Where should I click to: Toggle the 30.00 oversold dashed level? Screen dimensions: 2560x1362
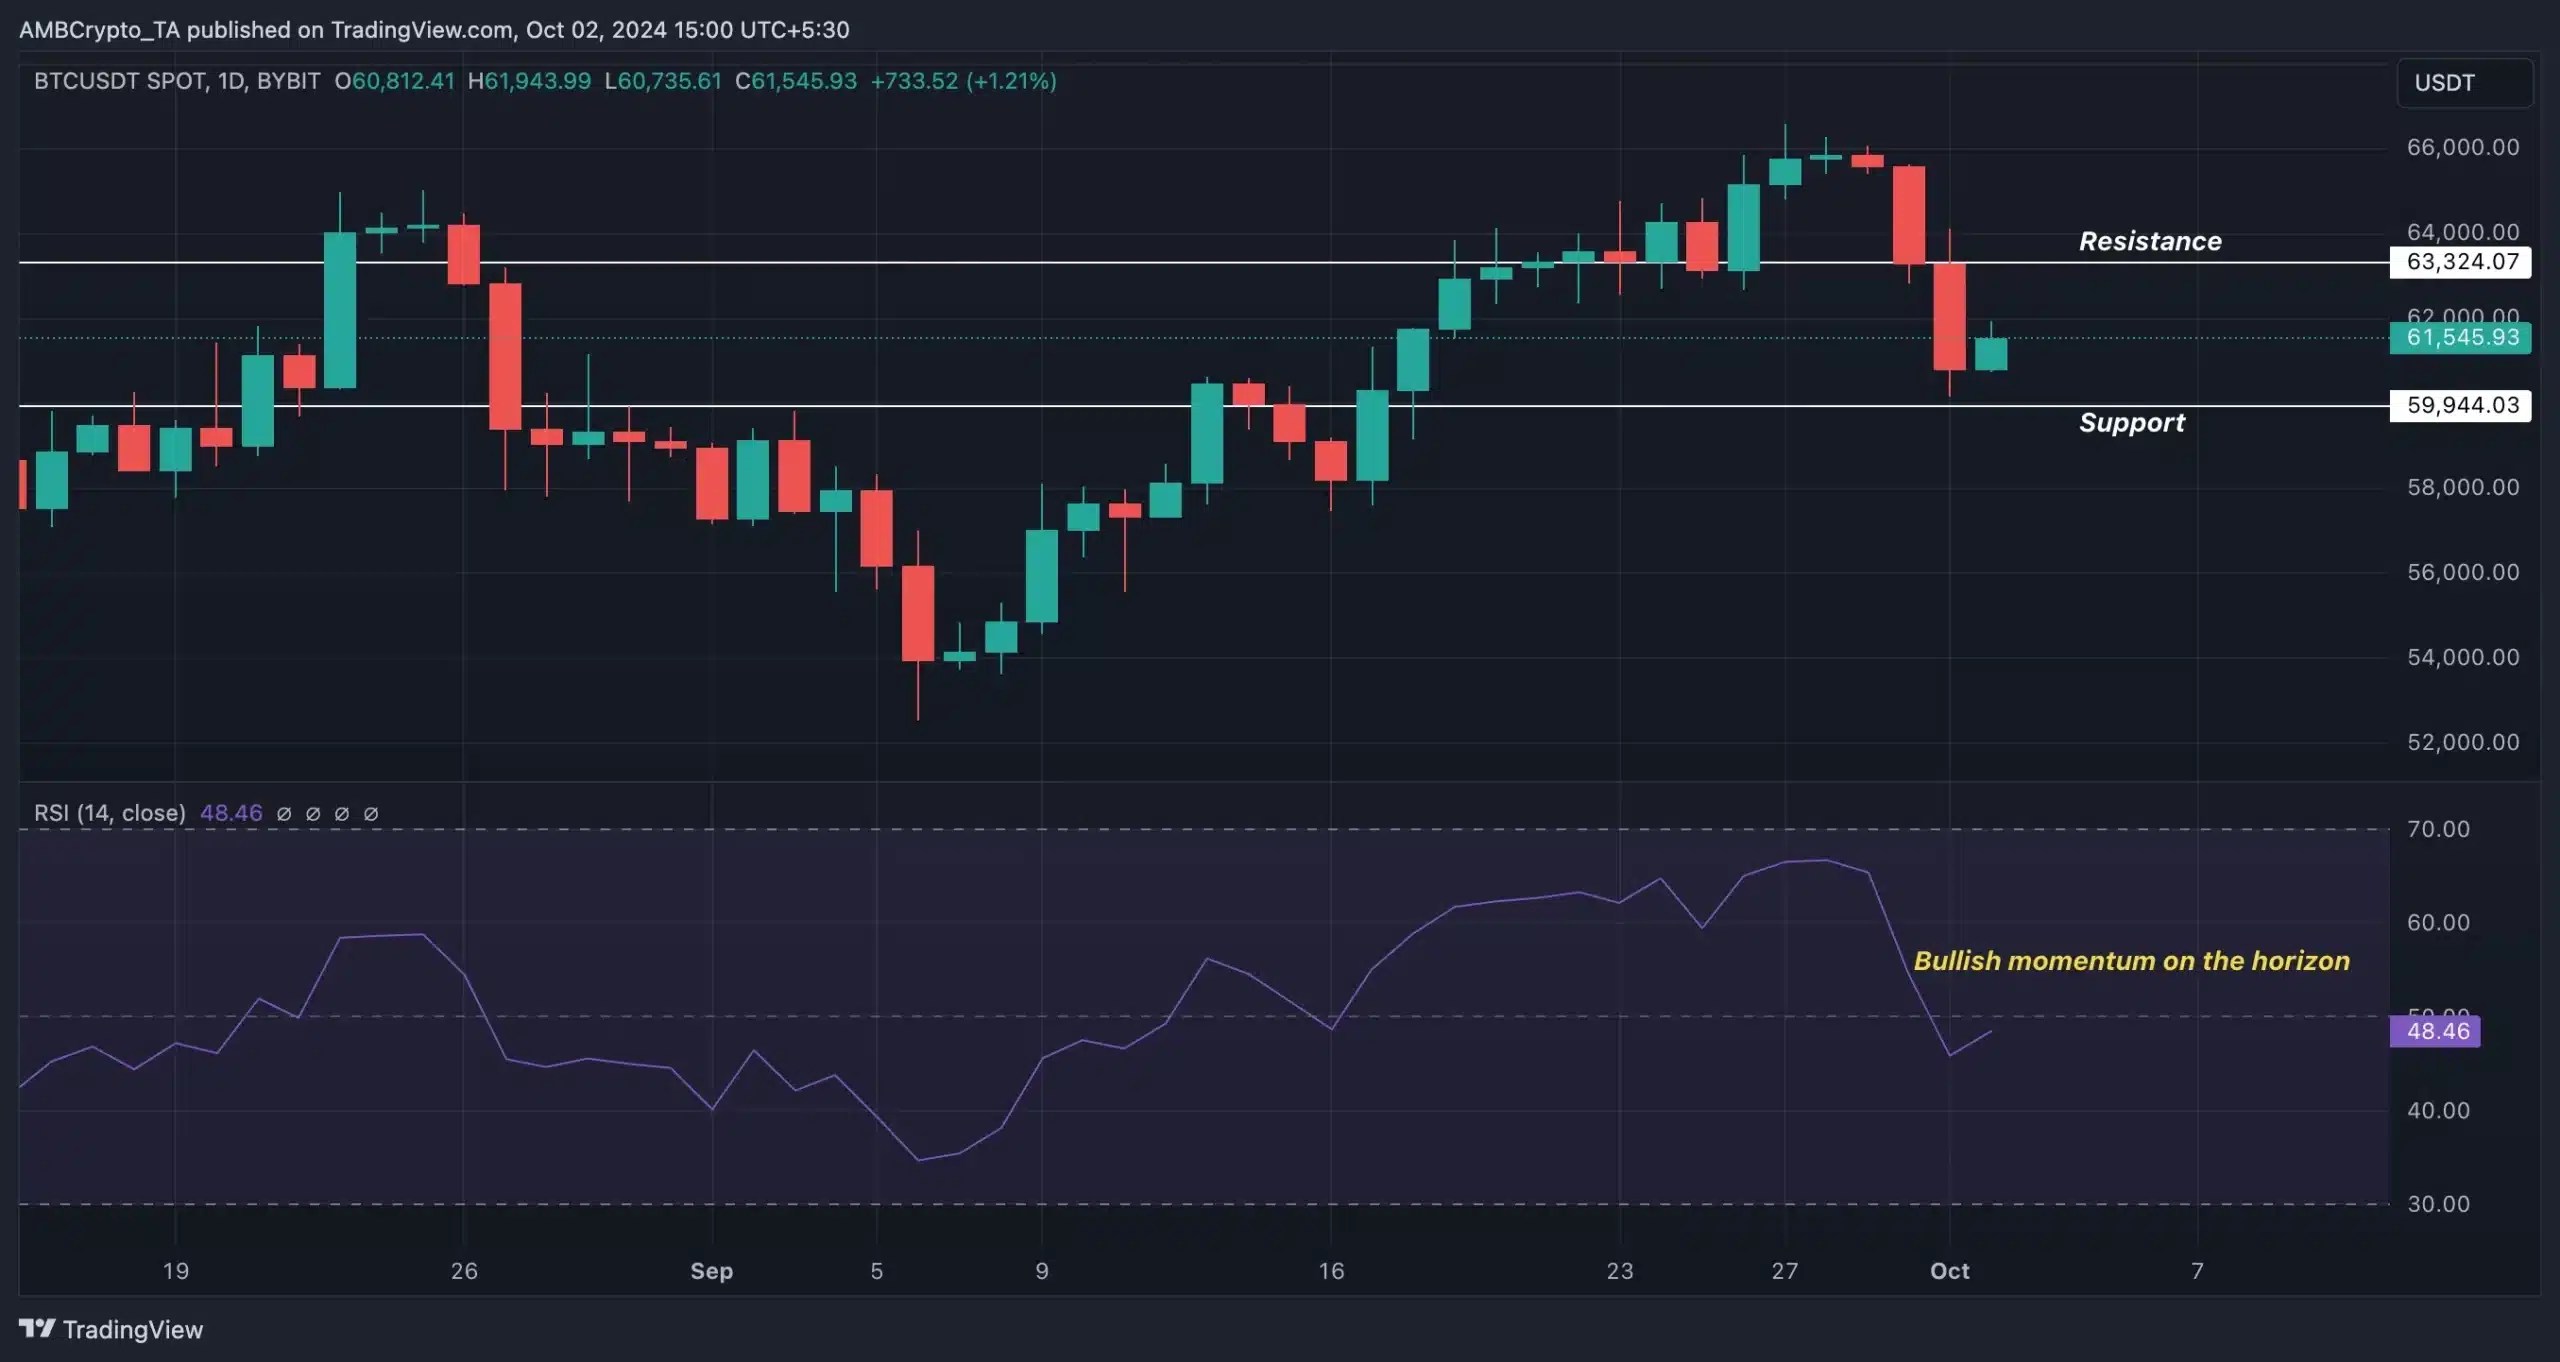[x=2440, y=1204]
